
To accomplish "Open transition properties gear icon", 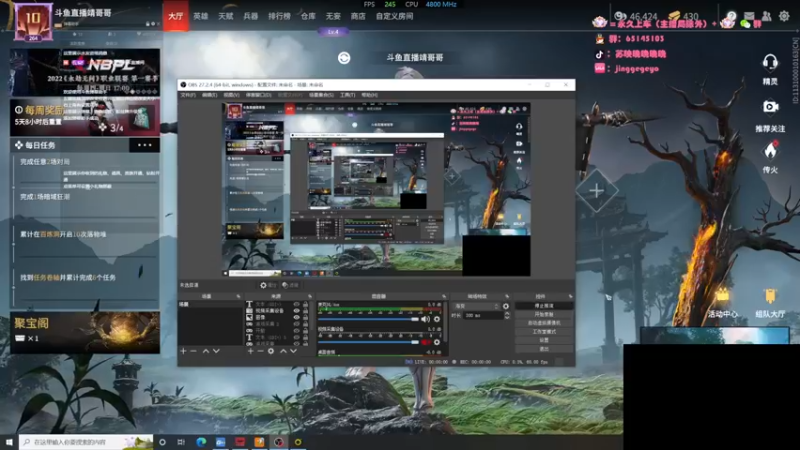I will point(506,306).
